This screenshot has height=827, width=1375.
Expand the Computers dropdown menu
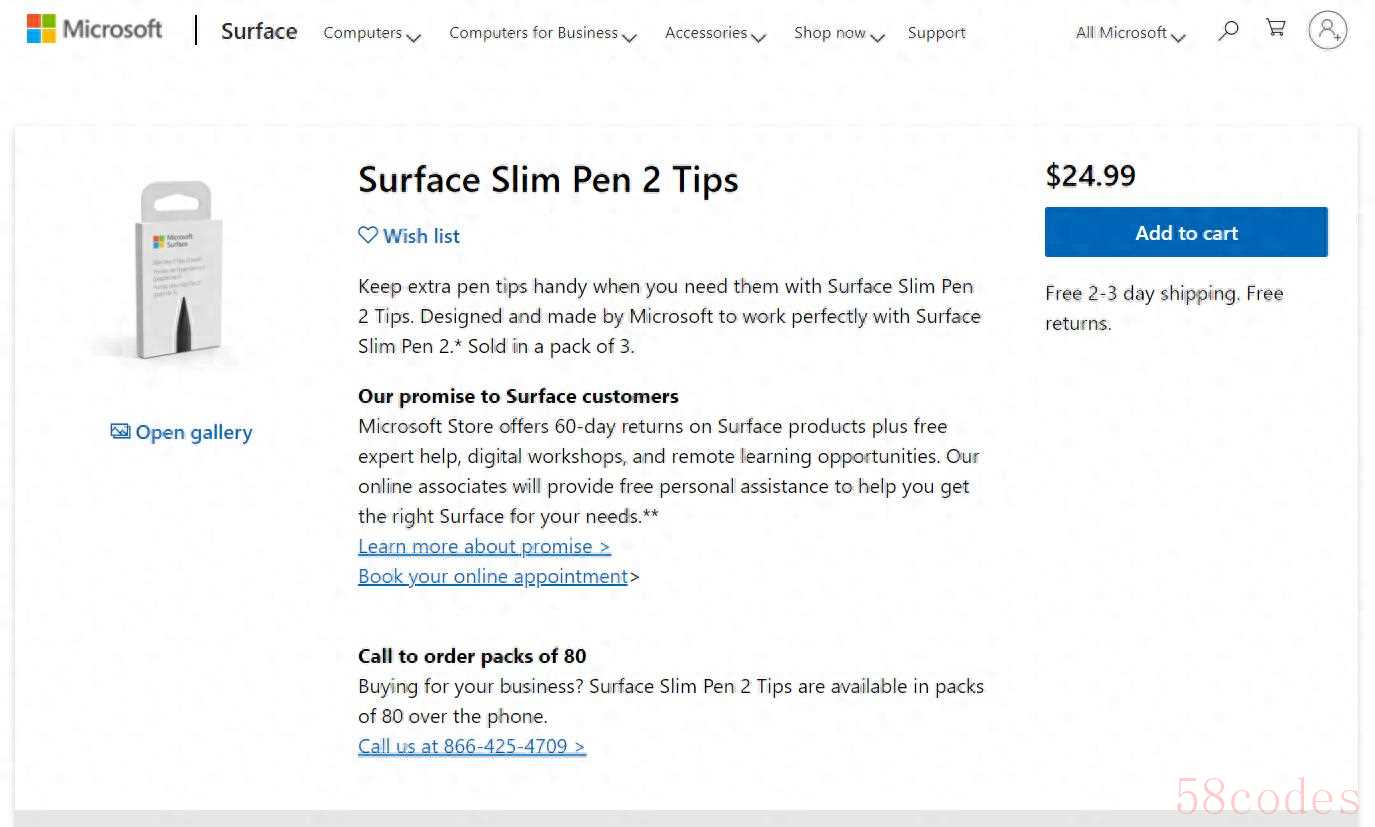pyautogui.click(x=372, y=33)
